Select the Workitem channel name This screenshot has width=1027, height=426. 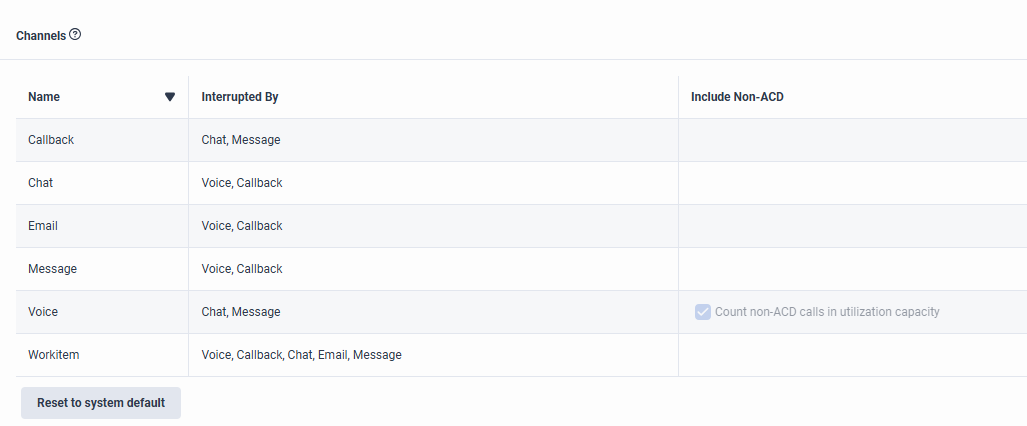53,355
